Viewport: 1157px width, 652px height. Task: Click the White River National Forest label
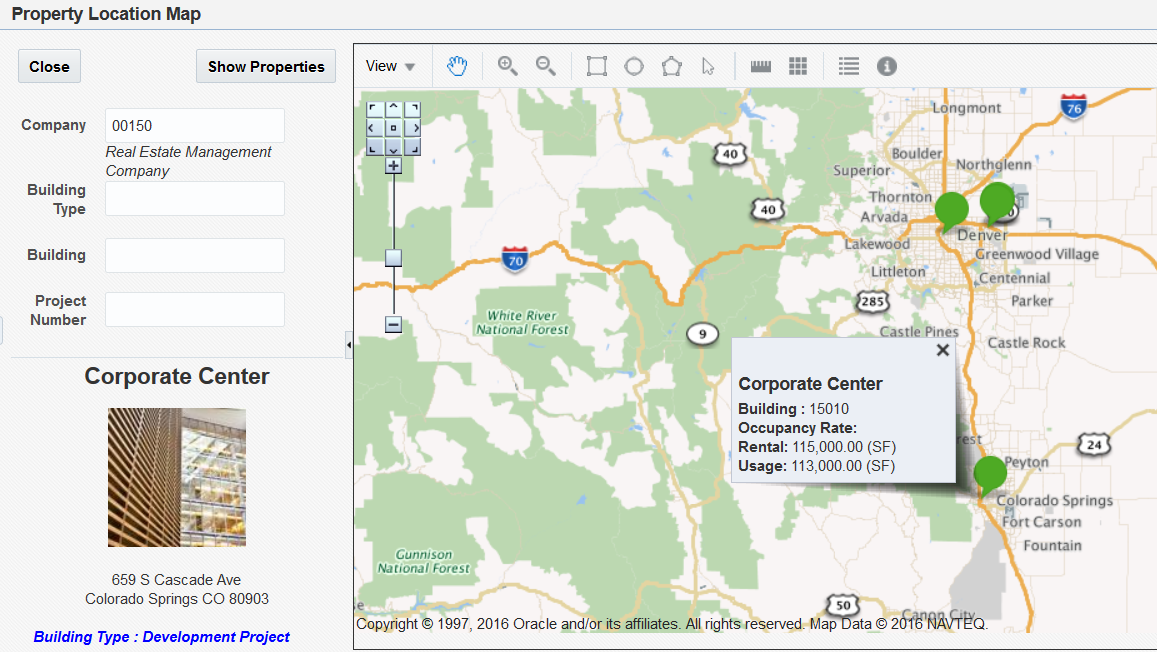coord(522,322)
